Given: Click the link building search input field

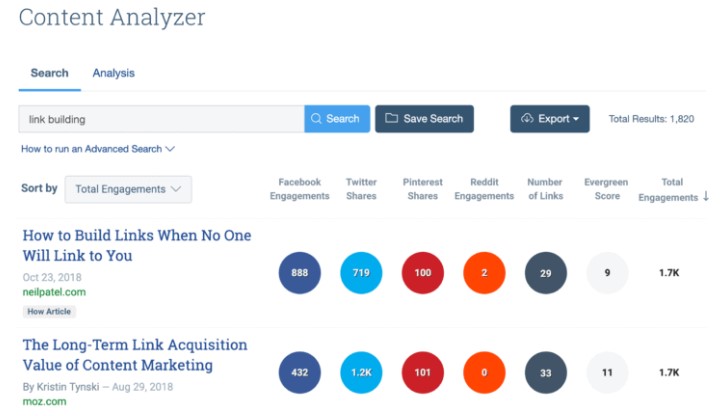Looking at the screenshot, I should [161, 119].
